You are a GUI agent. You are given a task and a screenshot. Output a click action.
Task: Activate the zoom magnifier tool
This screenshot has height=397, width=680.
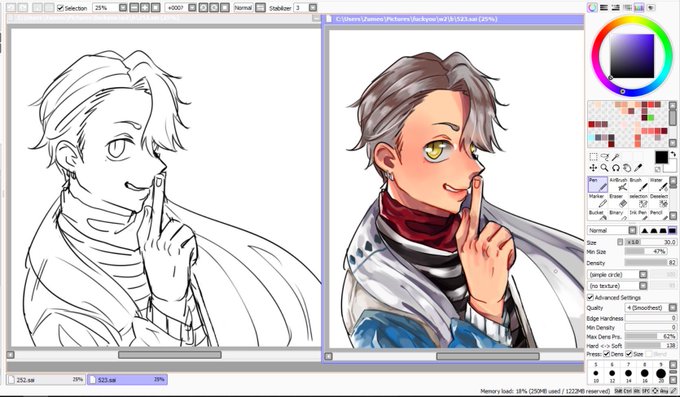point(604,167)
